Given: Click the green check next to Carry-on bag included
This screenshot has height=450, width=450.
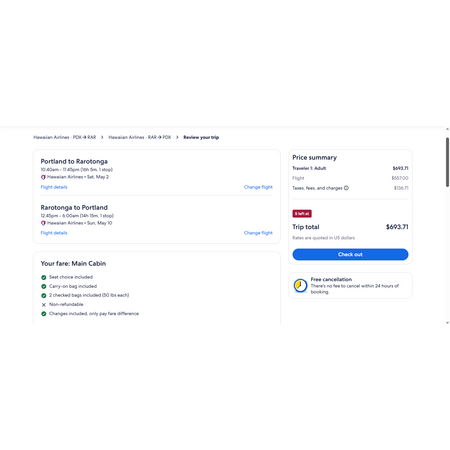Looking at the screenshot, I should 44,286.
